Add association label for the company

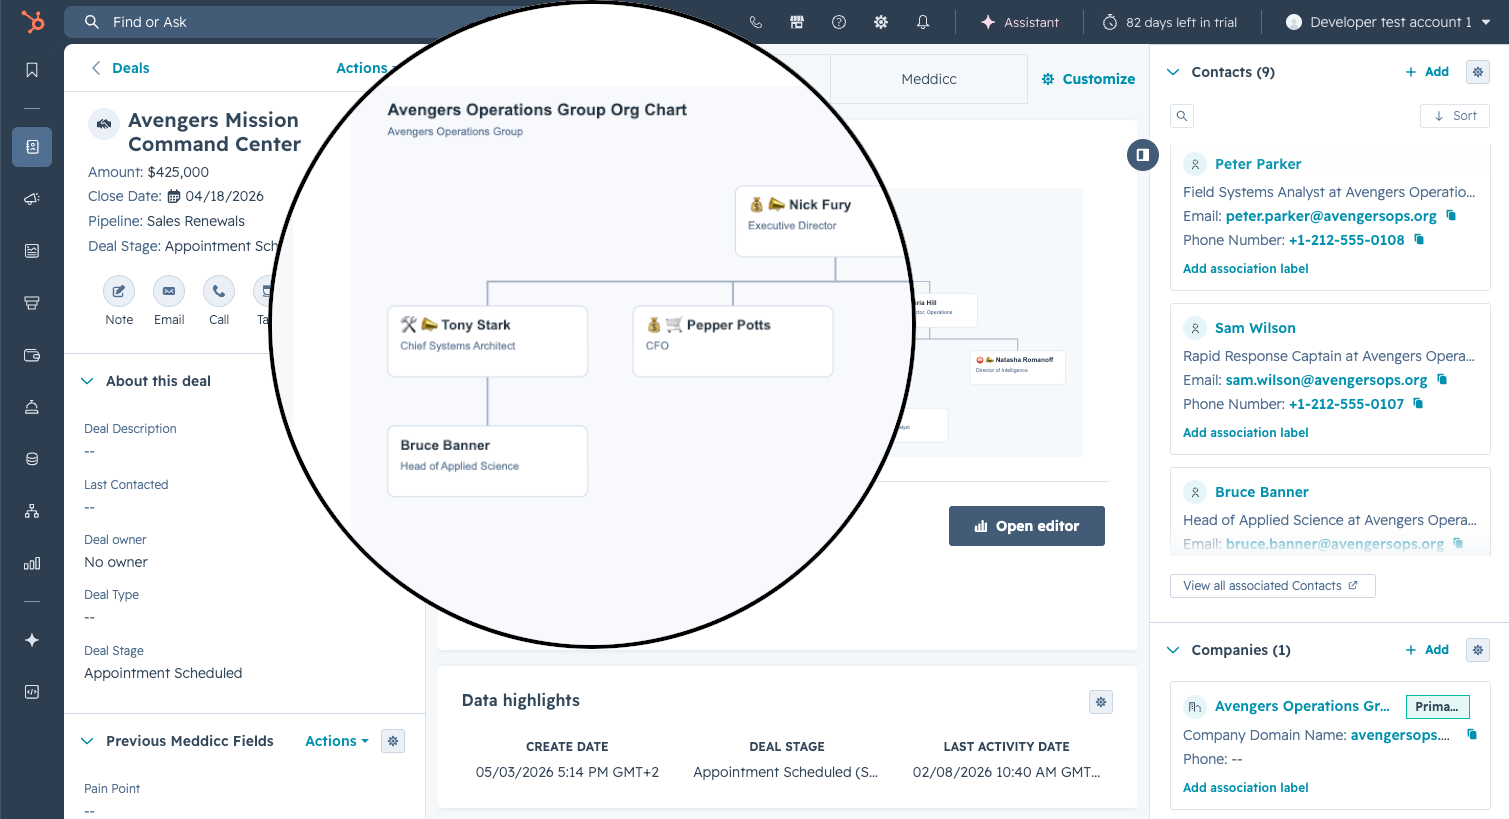[1245, 788]
